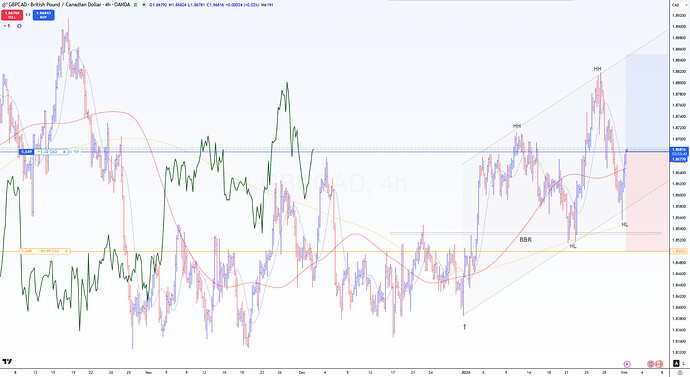Click the TP button on the position line
The image size is (690, 377).
point(76,152)
